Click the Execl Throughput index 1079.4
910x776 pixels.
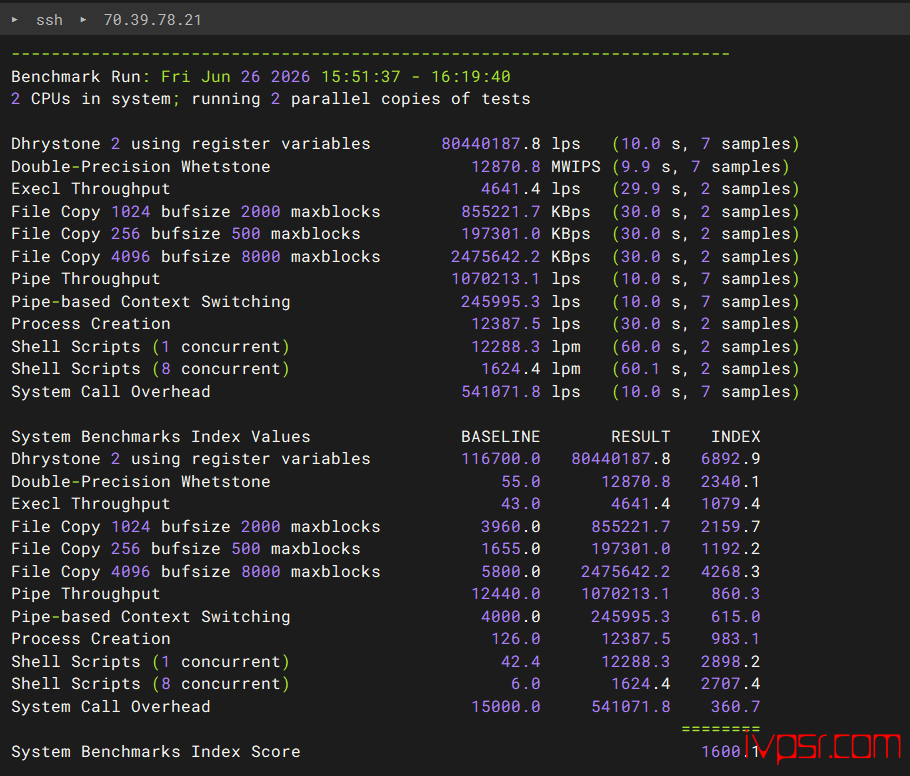pos(731,504)
